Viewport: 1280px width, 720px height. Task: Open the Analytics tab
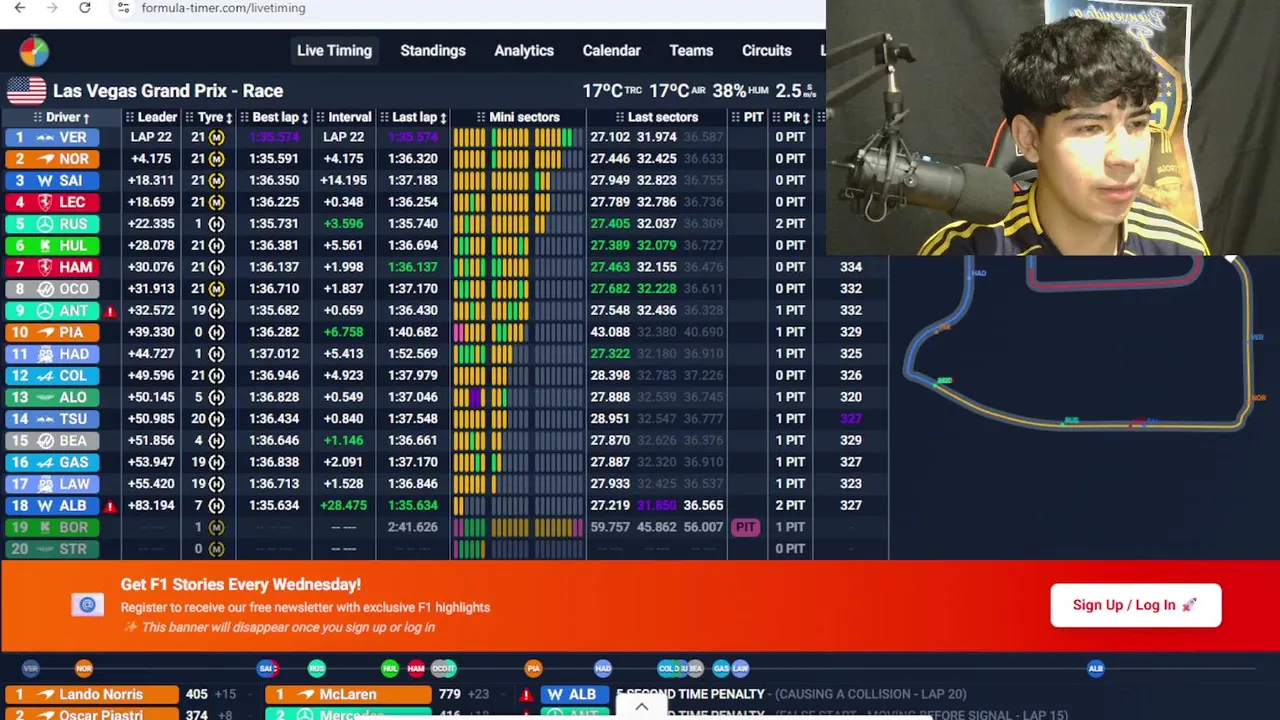pyautogui.click(x=524, y=51)
